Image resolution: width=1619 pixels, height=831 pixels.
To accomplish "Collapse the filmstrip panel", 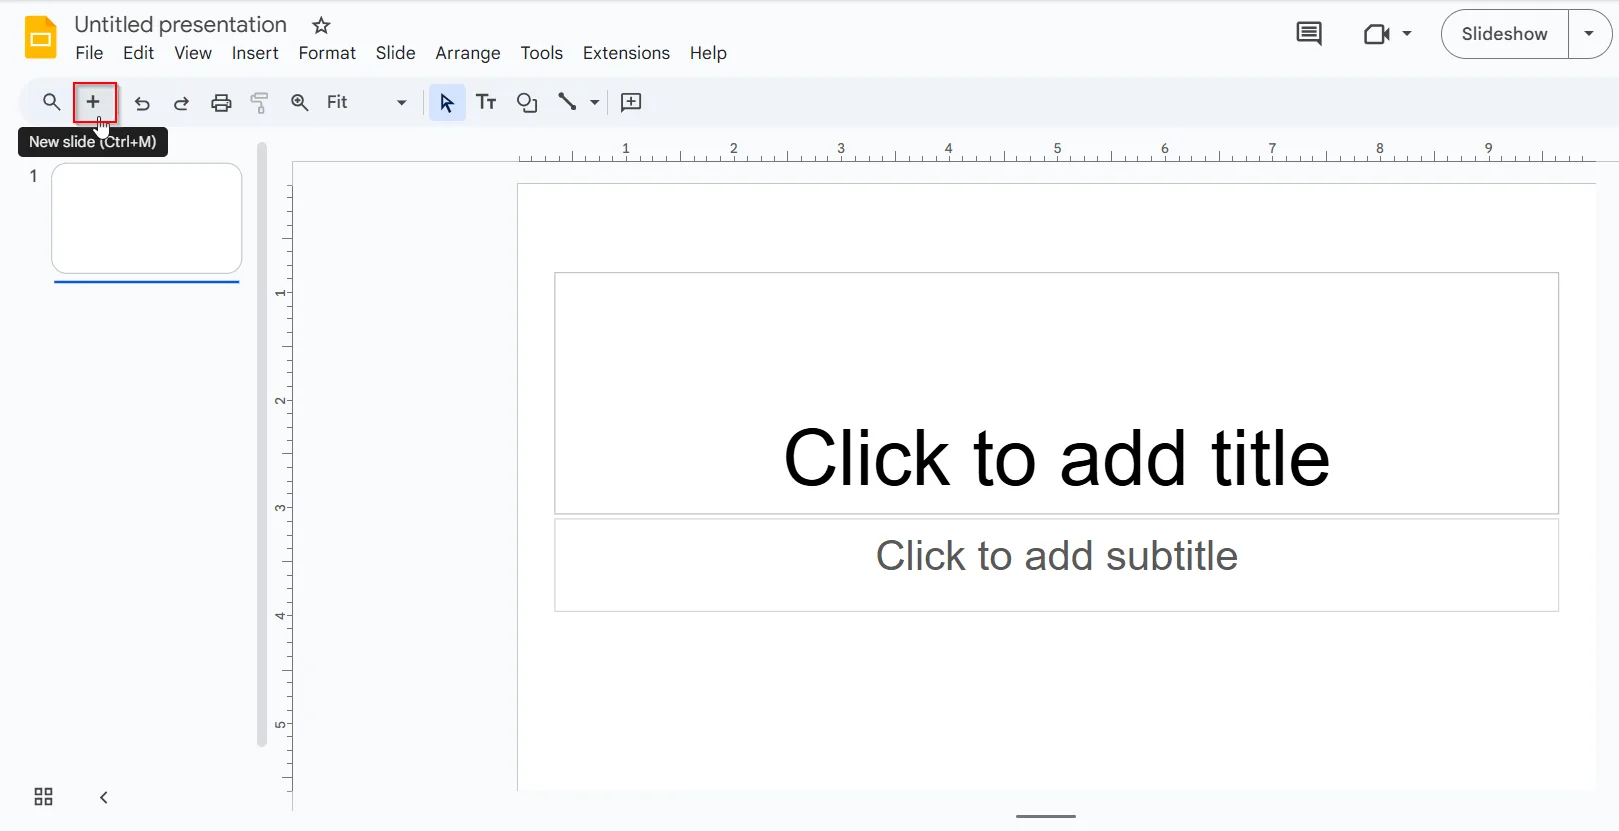I will click(104, 797).
